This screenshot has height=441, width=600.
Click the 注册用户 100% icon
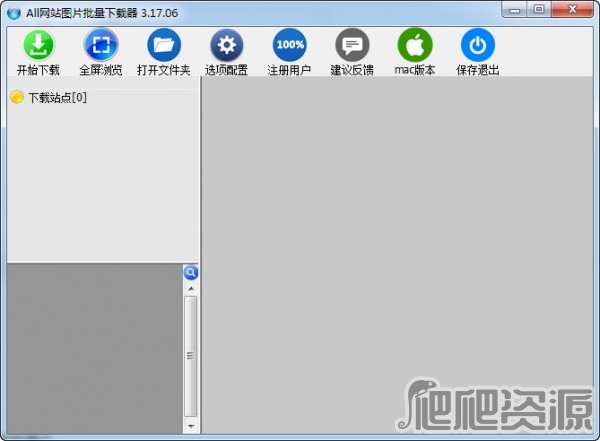point(290,45)
